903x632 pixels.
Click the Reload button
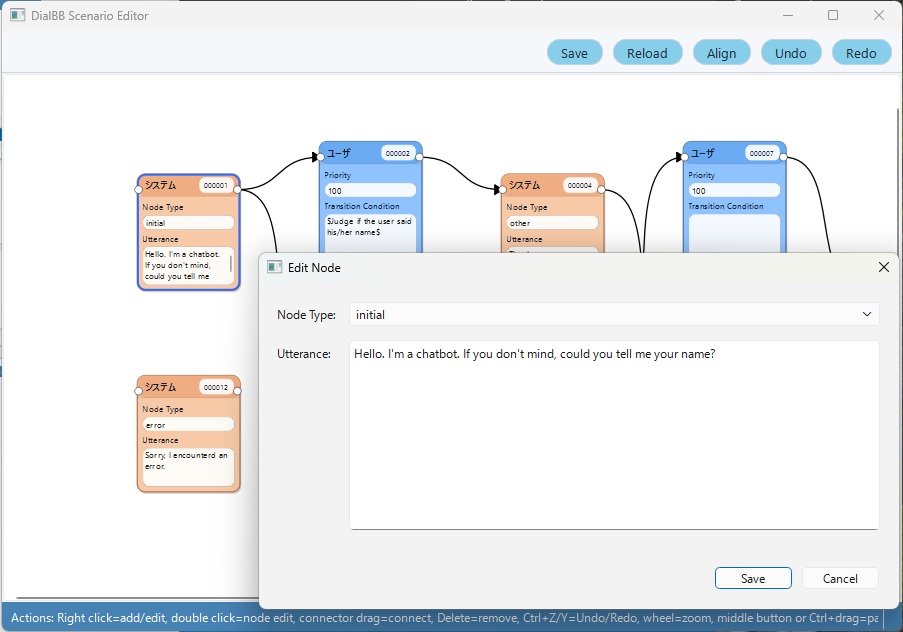coord(647,53)
